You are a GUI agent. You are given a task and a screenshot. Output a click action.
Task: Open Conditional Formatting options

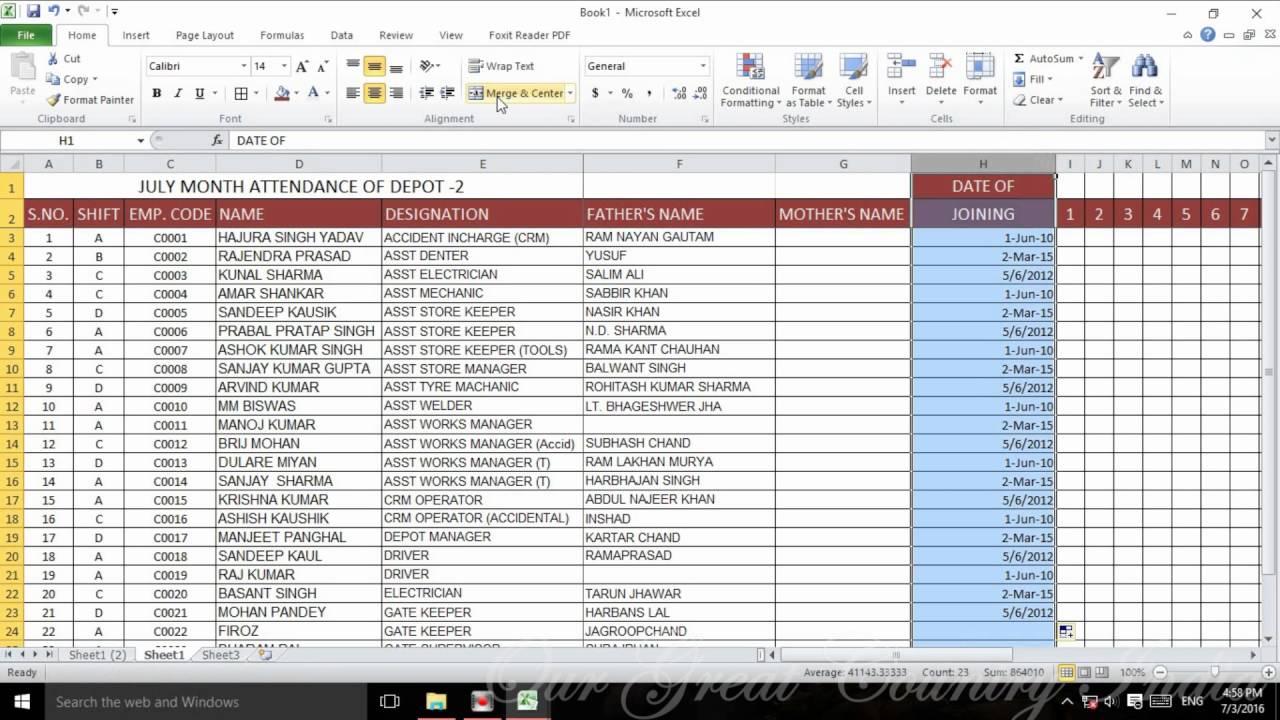pyautogui.click(x=750, y=80)
